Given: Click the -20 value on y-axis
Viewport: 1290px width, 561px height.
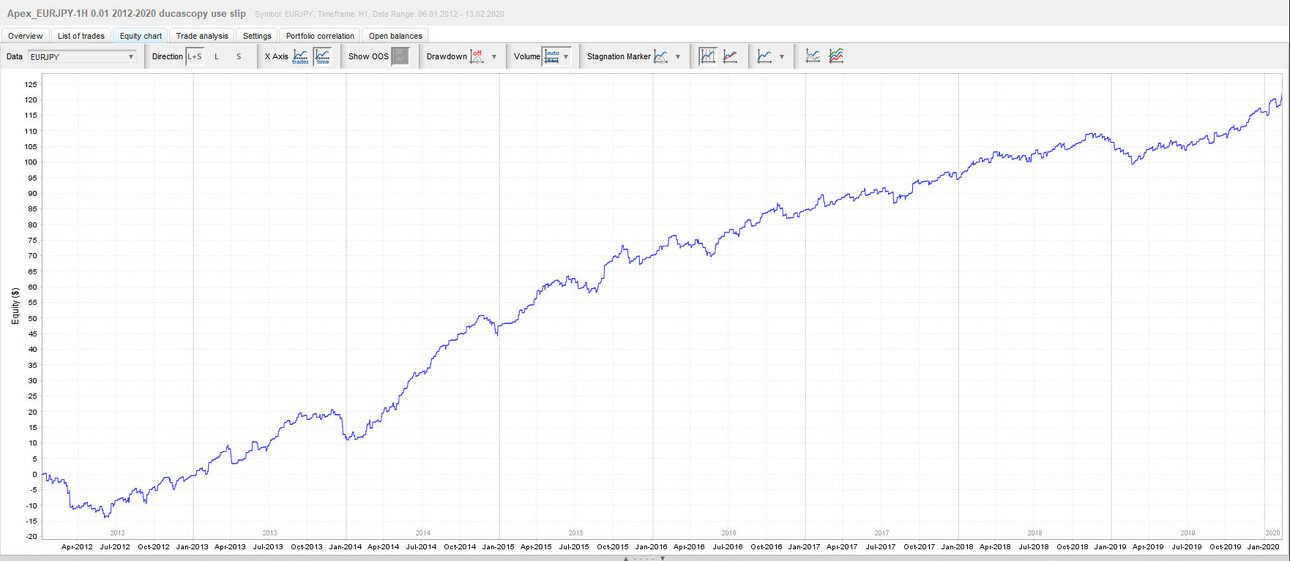Looking at the screenshot, I should pyautogui.click(x=30, y=537).
